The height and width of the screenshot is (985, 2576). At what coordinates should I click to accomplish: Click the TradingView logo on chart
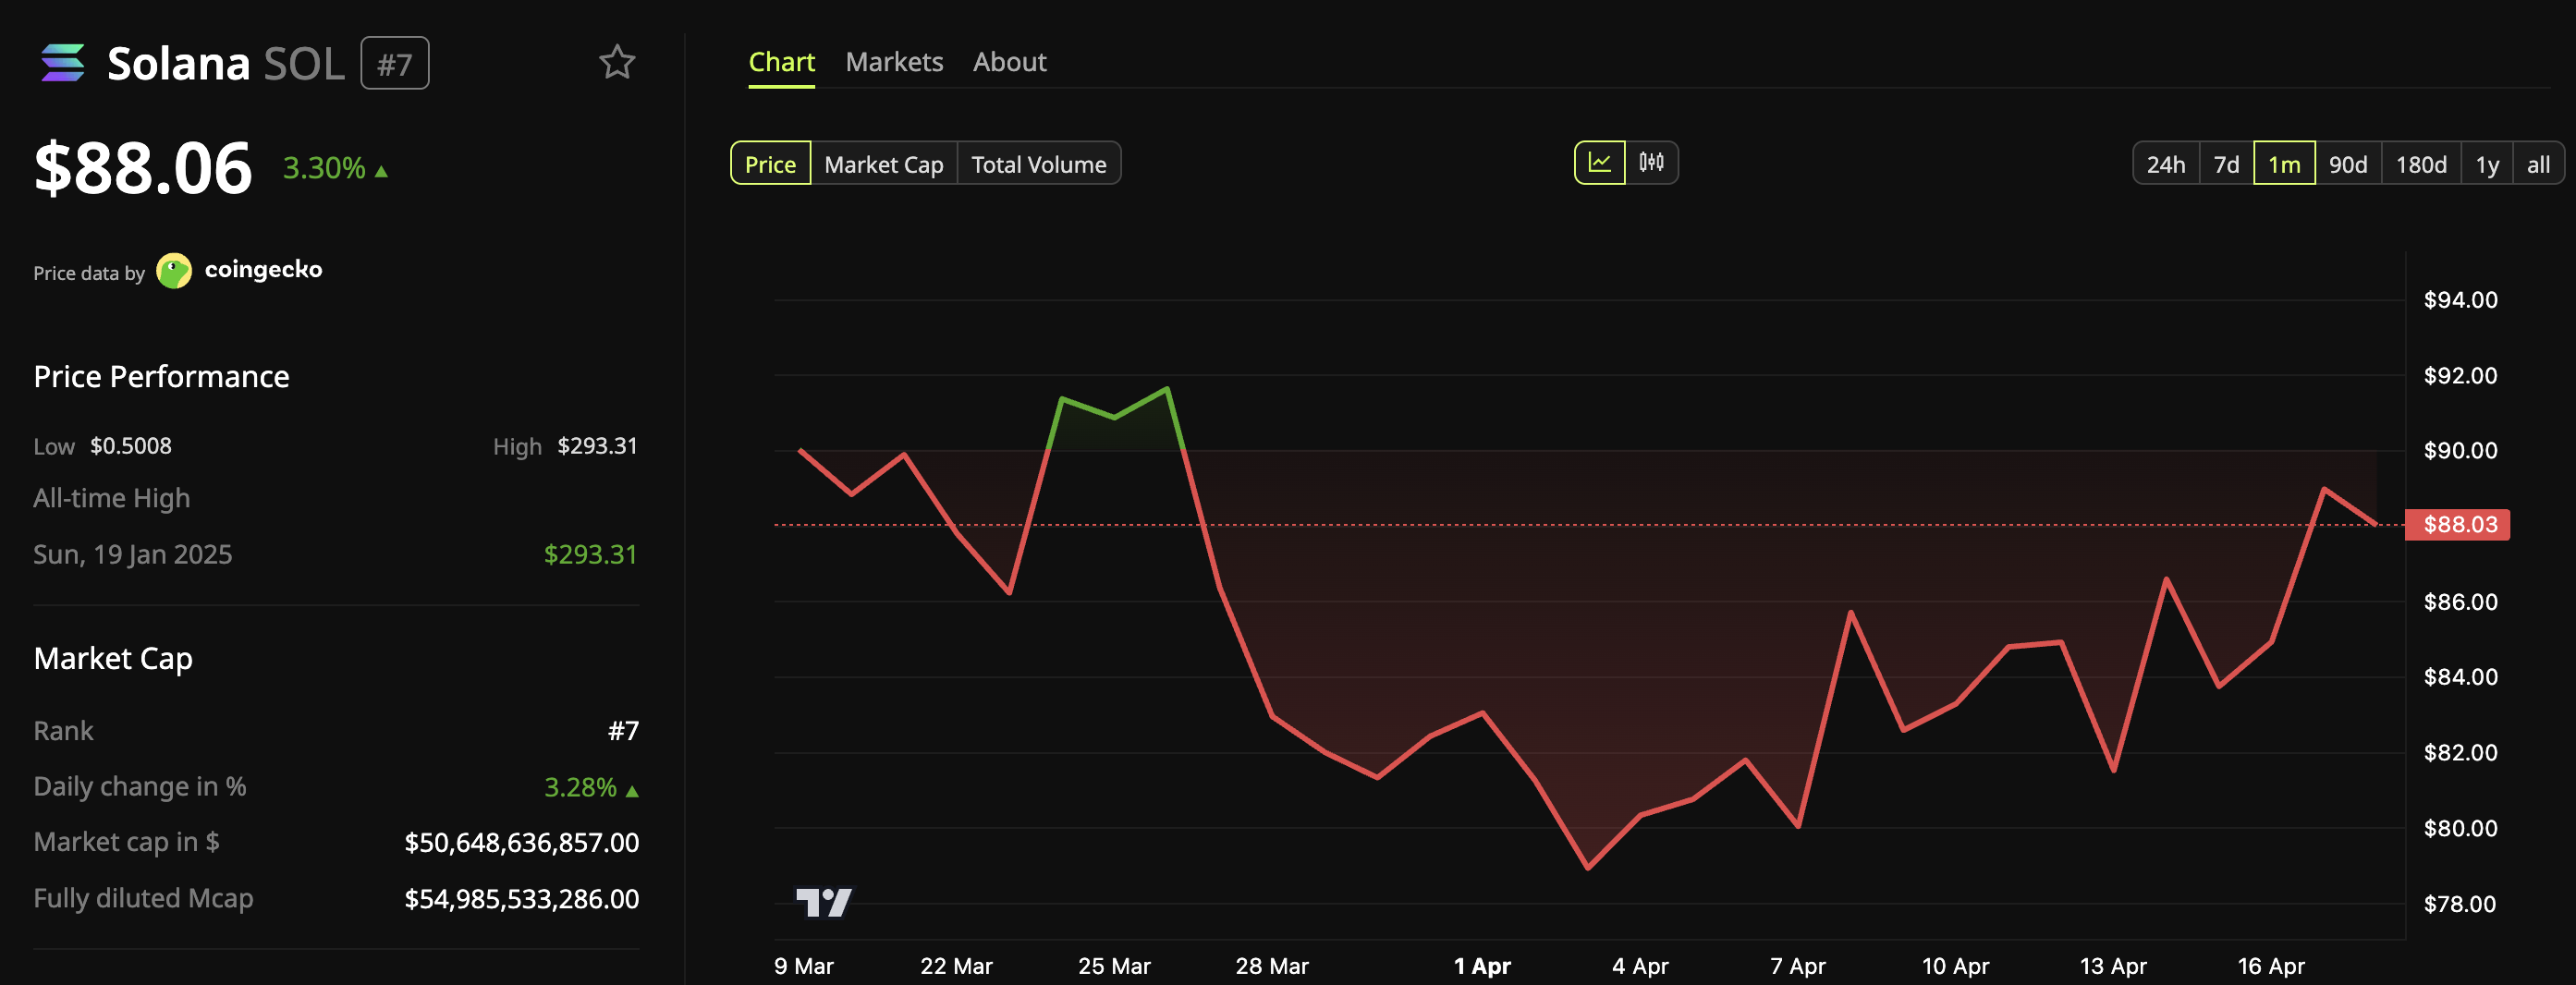824,902
